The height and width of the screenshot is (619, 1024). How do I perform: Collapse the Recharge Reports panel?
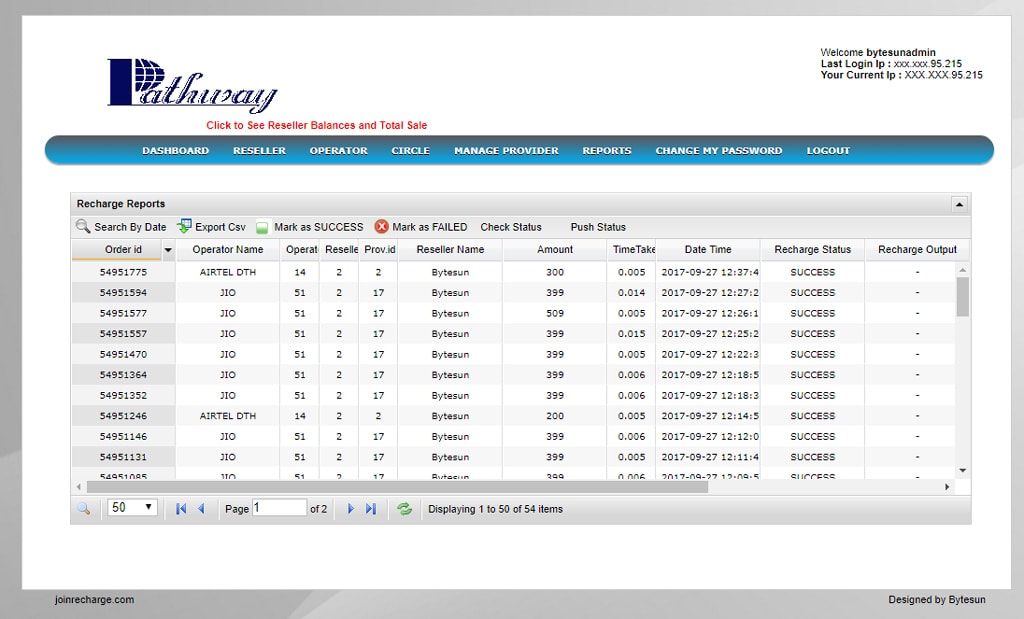(x=959, y=204)
